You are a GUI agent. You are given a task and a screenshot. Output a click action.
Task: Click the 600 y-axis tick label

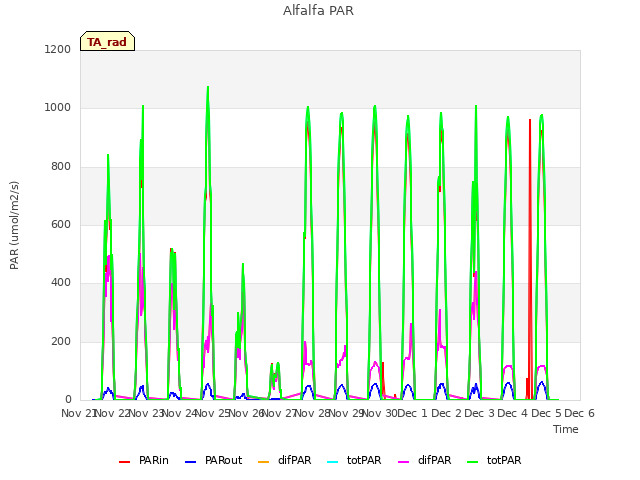click(61, 224)
